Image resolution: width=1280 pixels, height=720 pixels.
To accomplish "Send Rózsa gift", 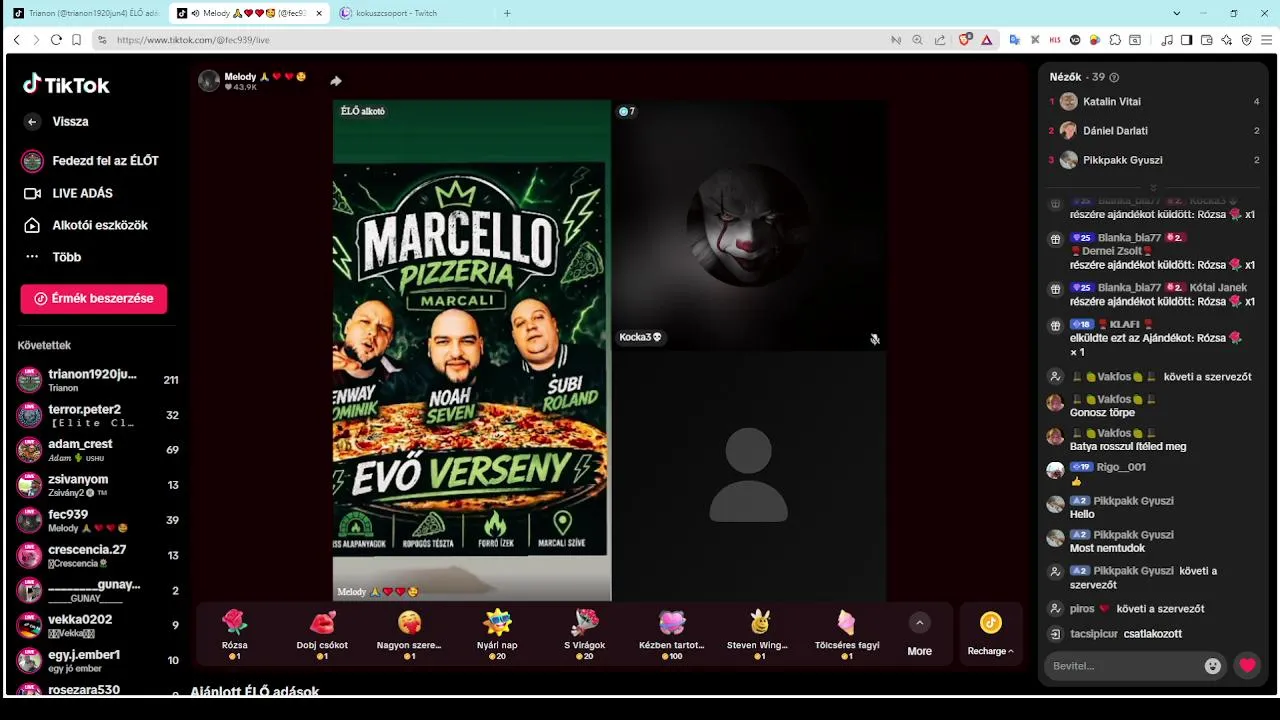I will (235, 634).
